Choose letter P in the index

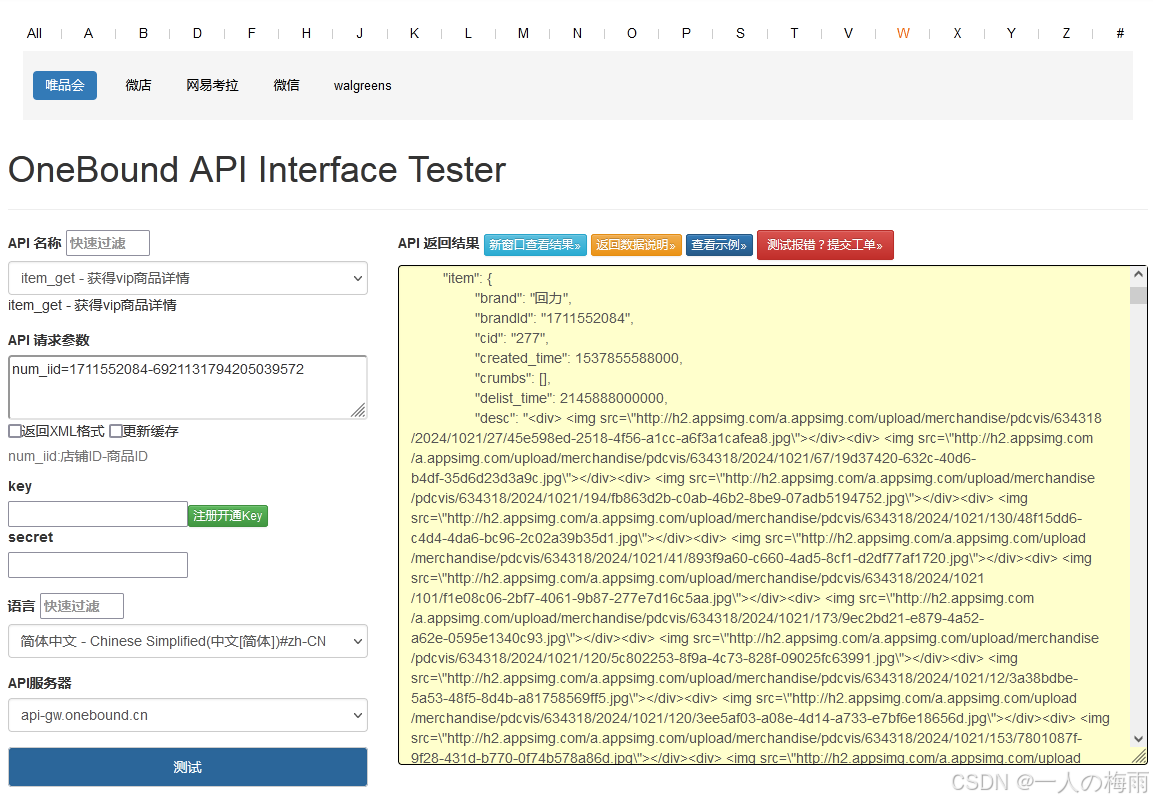pos(686,33)
